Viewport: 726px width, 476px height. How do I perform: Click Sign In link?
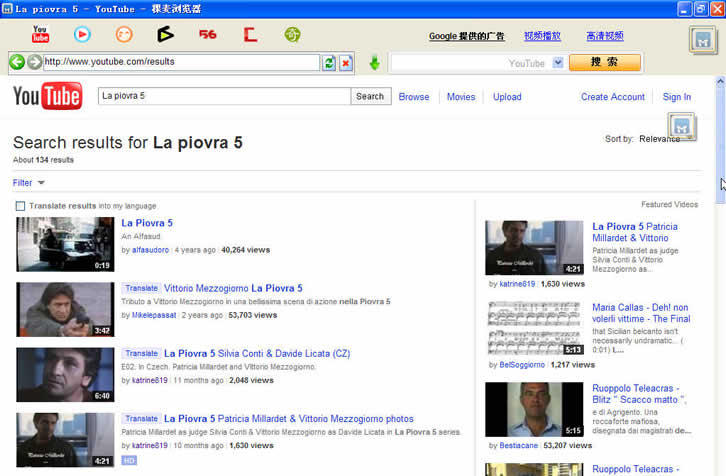[676, 97]
